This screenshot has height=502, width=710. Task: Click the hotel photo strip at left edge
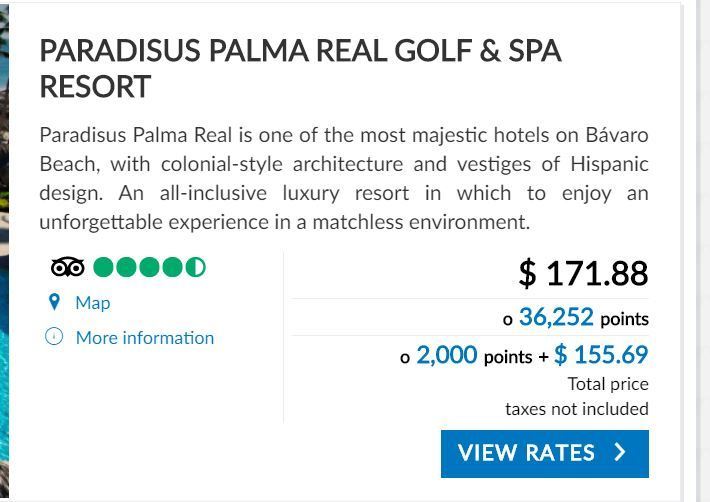[5, 251]
